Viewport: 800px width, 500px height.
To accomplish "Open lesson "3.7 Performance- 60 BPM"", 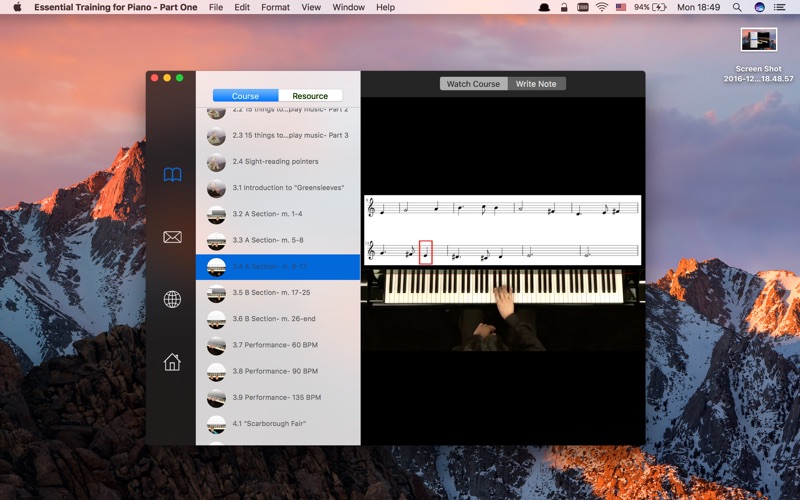I will [278, 345].
